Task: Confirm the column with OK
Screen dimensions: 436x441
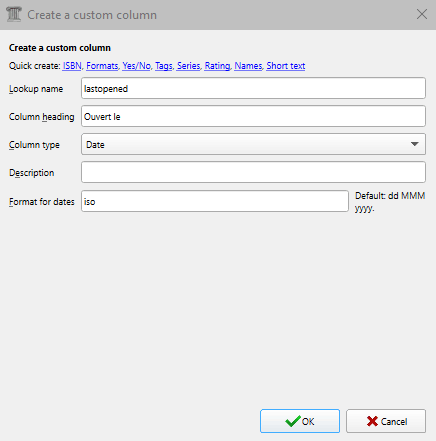Action: 300,421
